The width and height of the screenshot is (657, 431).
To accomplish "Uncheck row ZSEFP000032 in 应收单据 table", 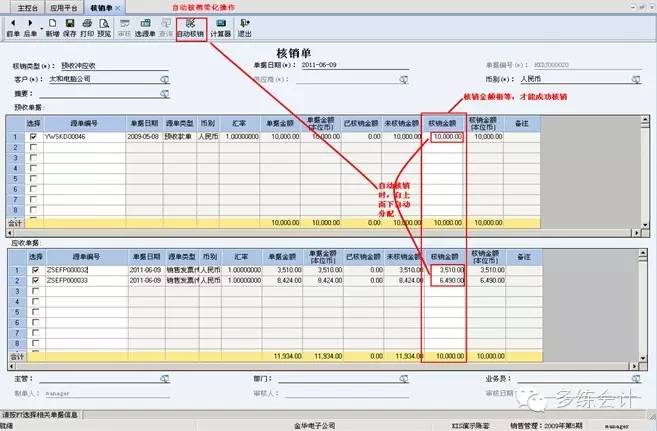I will pyautogui.click(x=36, y=270).
